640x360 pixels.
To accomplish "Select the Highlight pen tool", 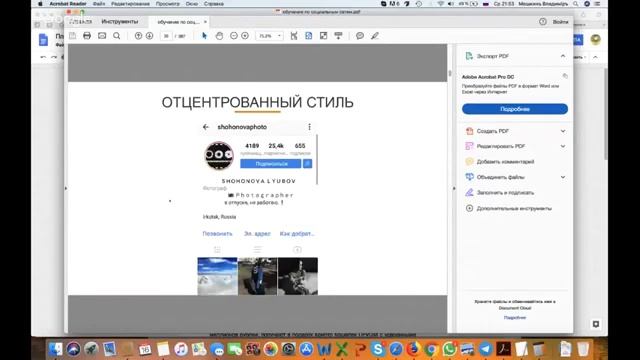I will click(x=375, y=36).
